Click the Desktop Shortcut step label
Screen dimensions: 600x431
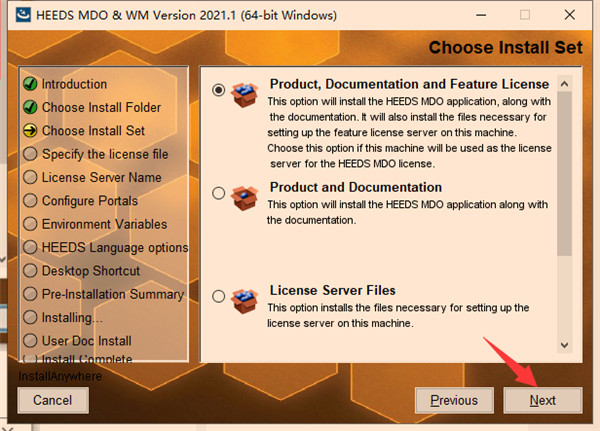(x=91, y=271)
